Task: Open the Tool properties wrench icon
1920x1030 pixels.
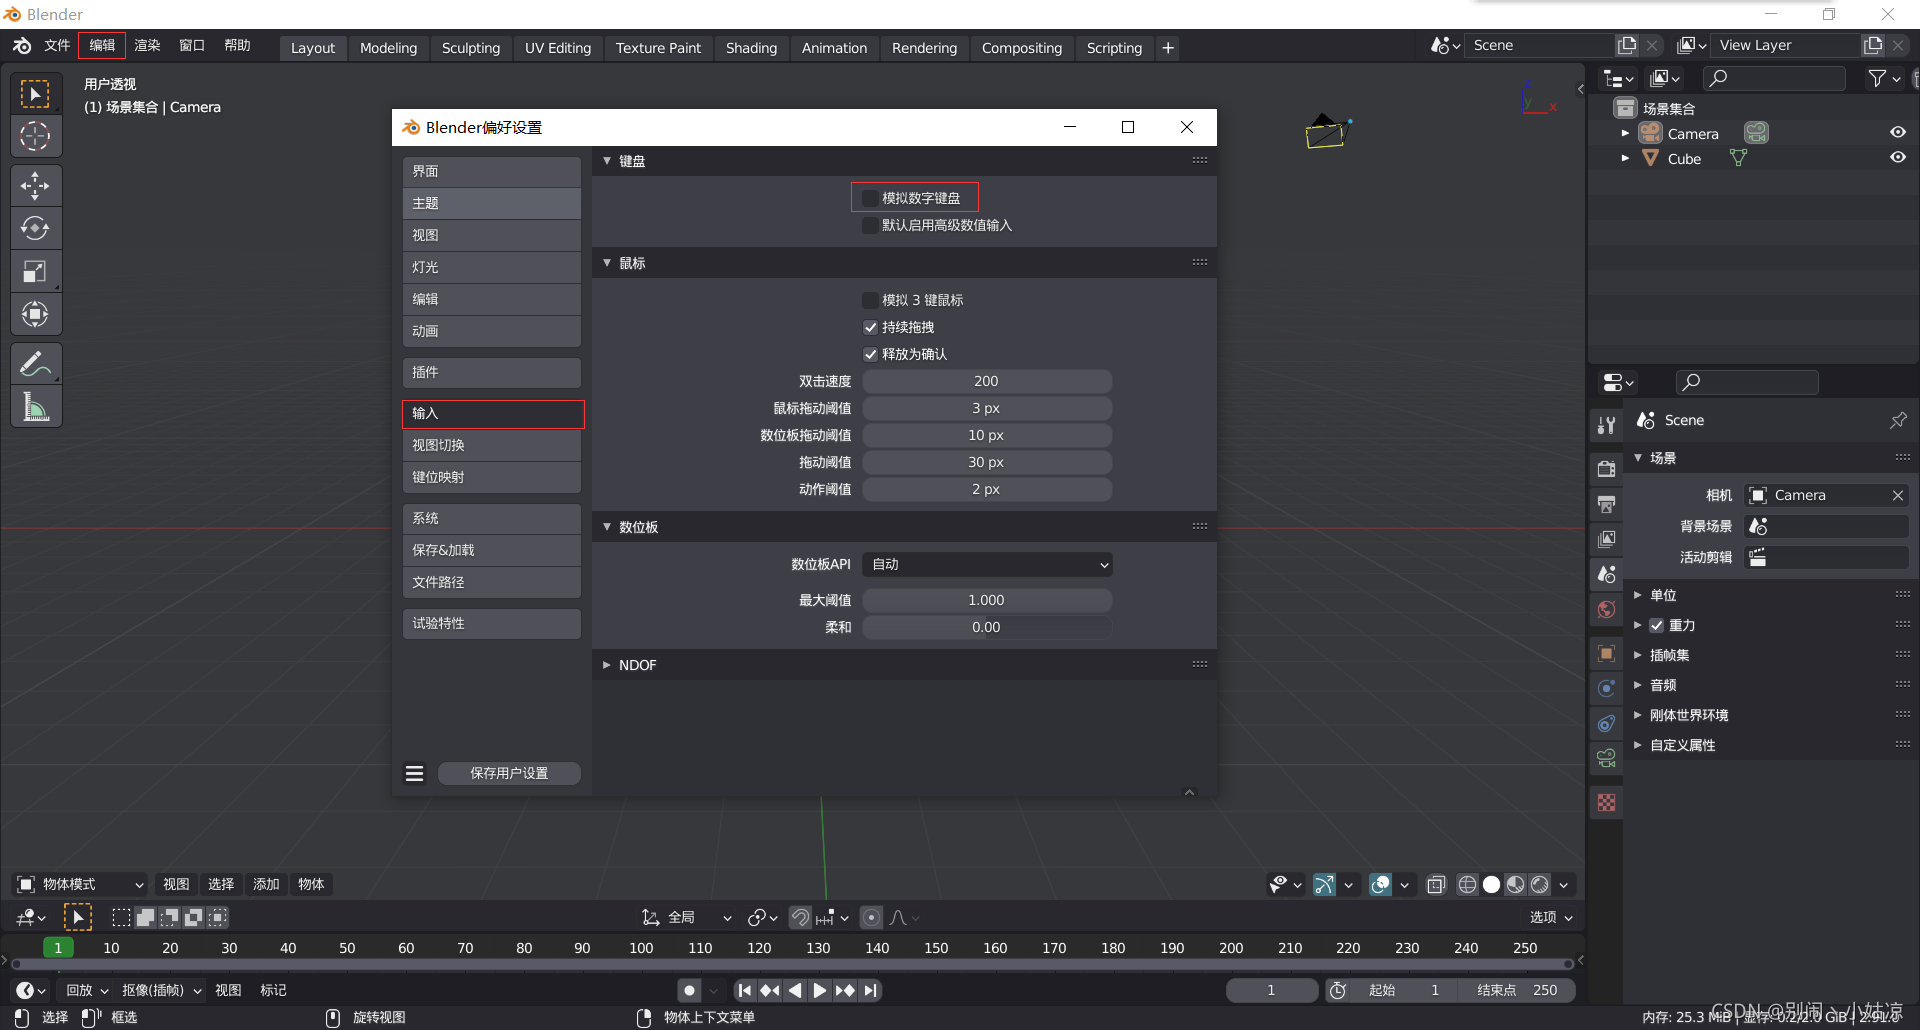Action: point(1606,425)
